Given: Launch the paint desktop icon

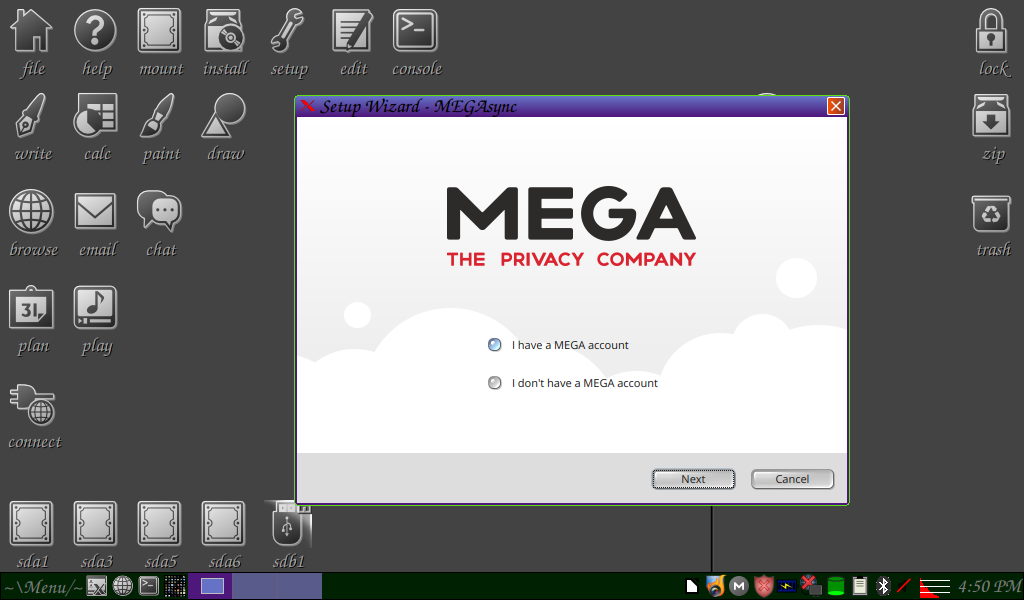Looking at the screenshot, I should (x=160, y=128).
